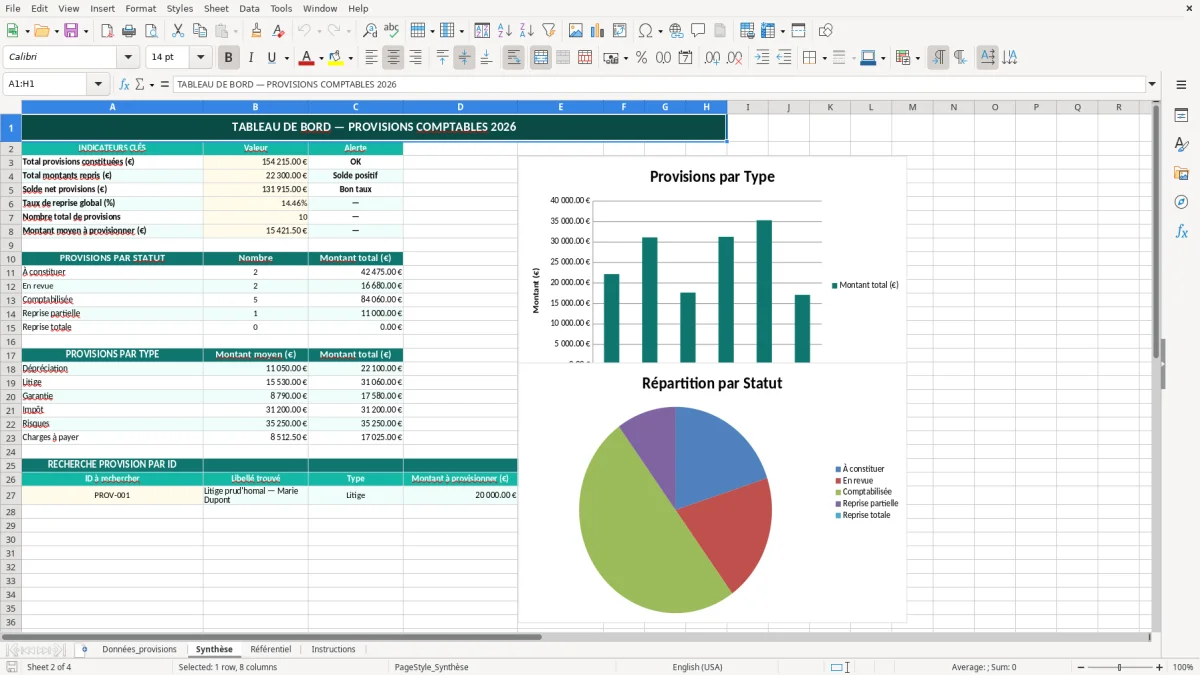Open the Calibri font name dropdown

128,58
